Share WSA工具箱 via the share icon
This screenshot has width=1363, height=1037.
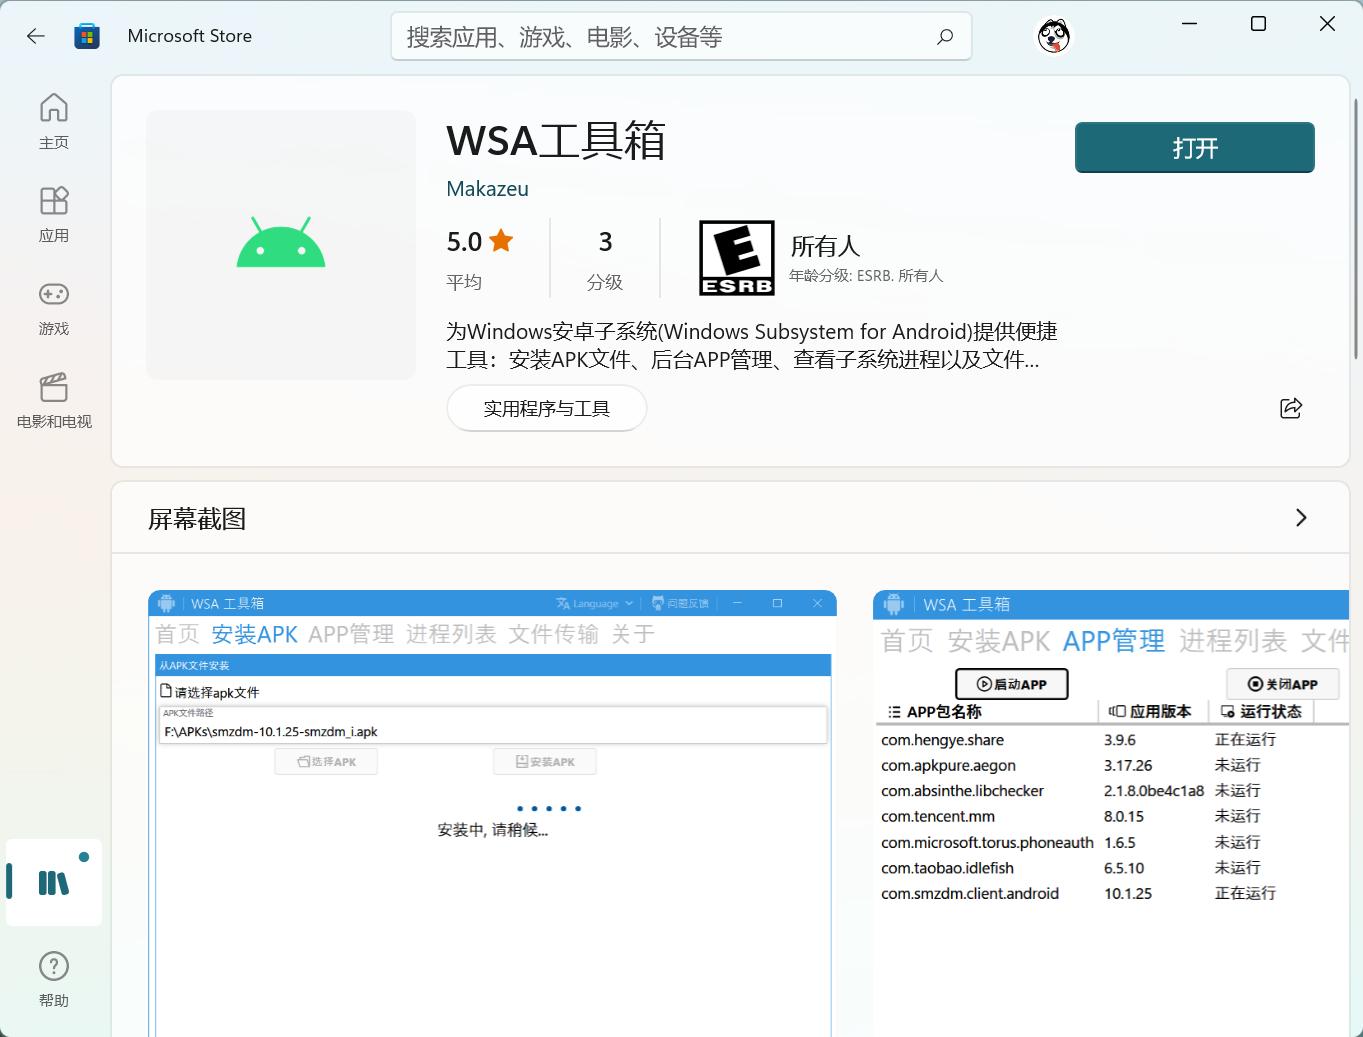(1291, 408)
